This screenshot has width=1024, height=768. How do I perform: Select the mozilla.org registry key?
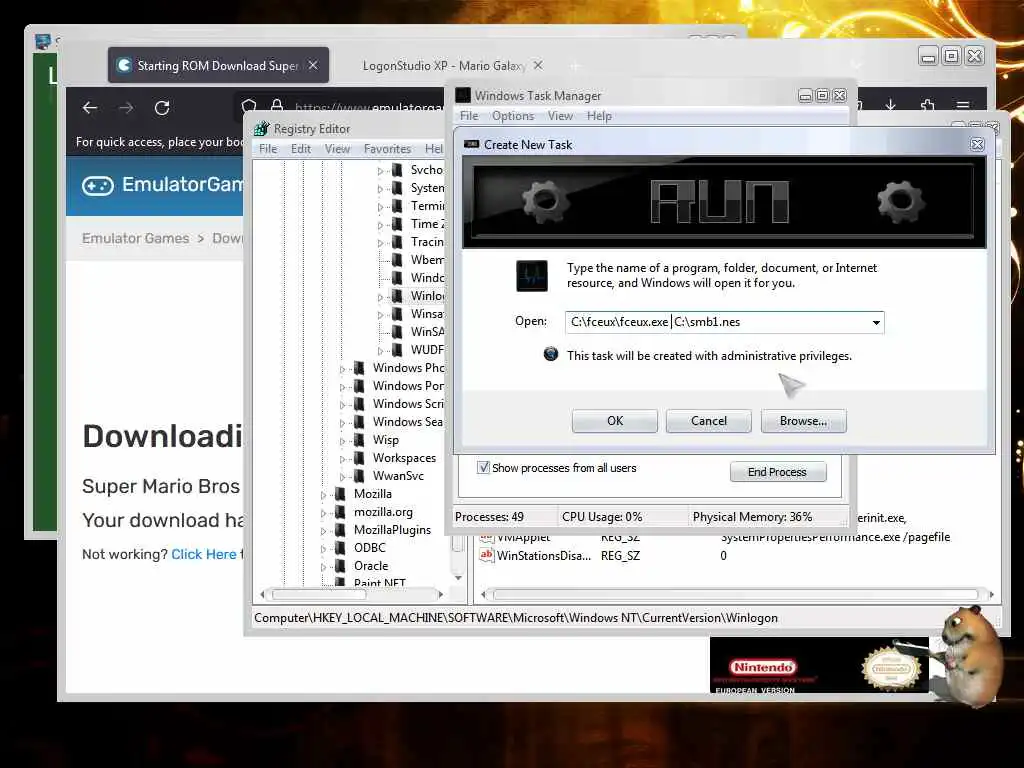[x=383, y=512]
